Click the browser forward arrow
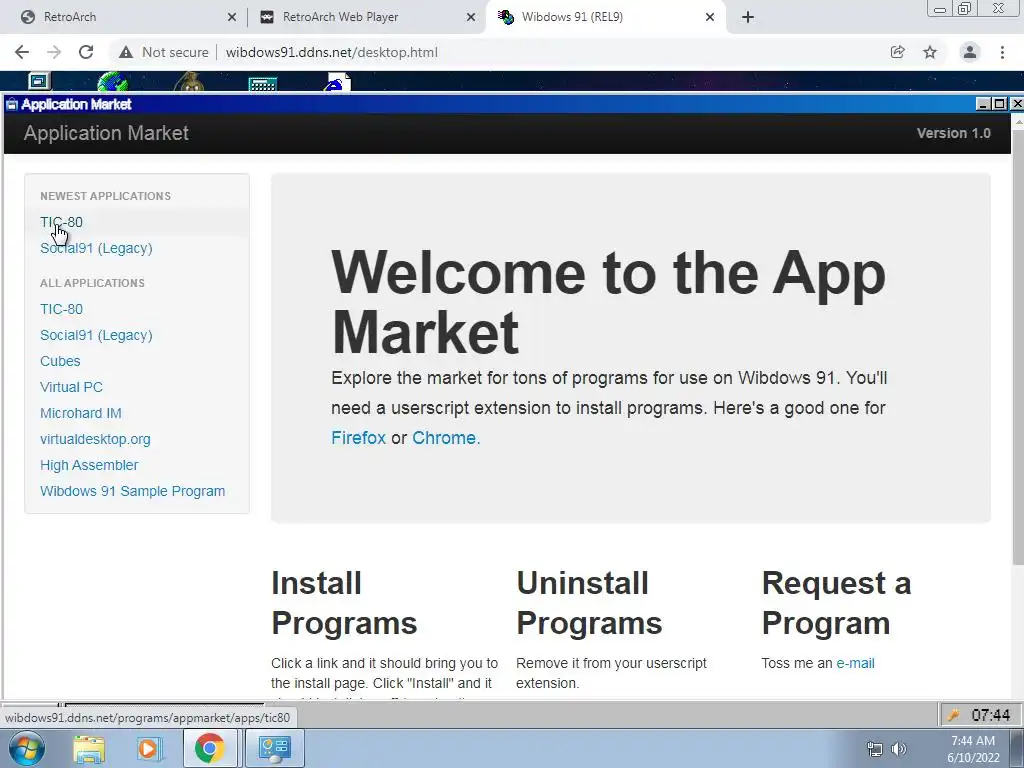This screenshot has width=1024, height=768. 54,52
